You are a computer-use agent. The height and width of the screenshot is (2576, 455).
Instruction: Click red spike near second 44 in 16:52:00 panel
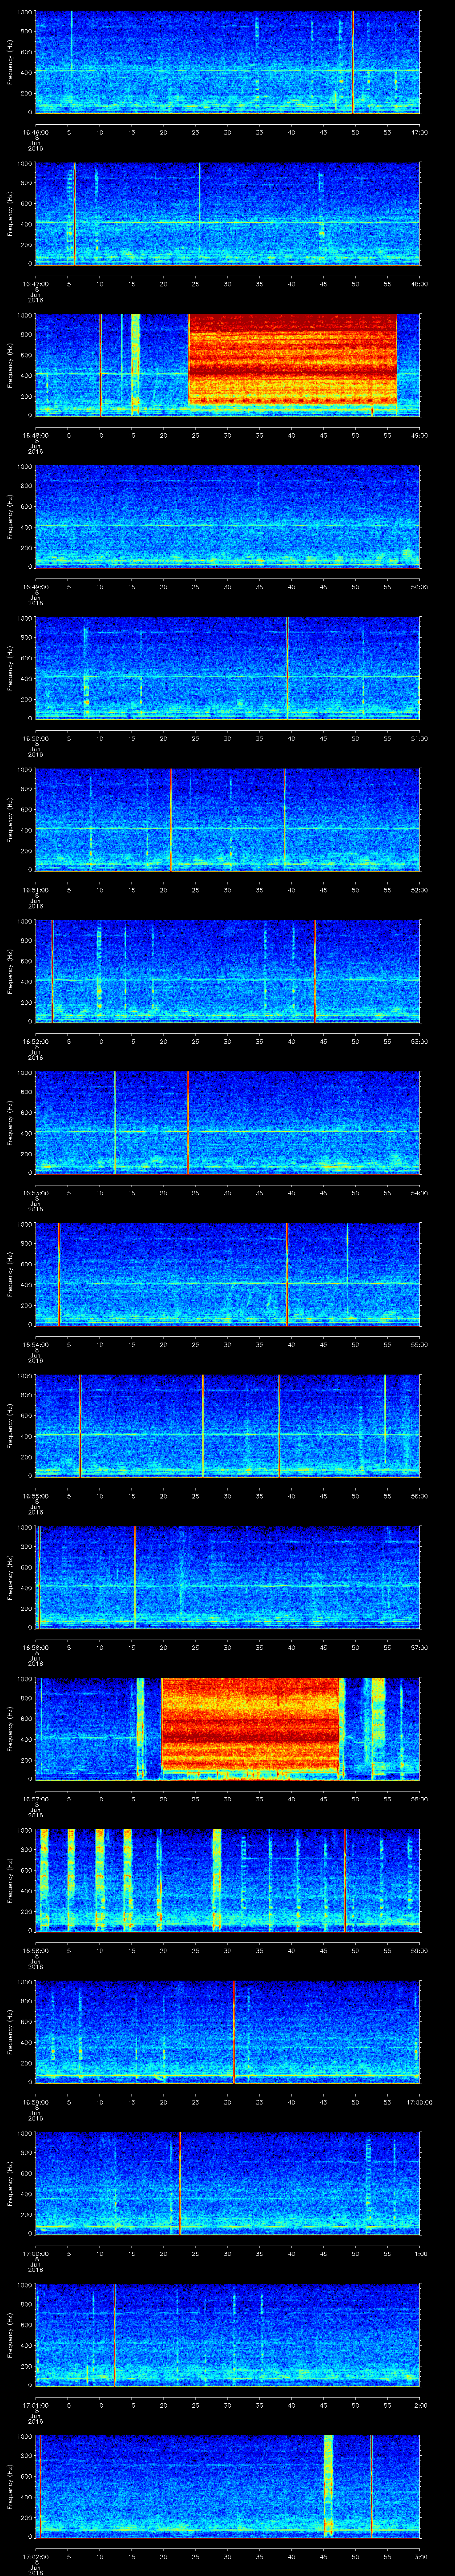tap(315, 971)
